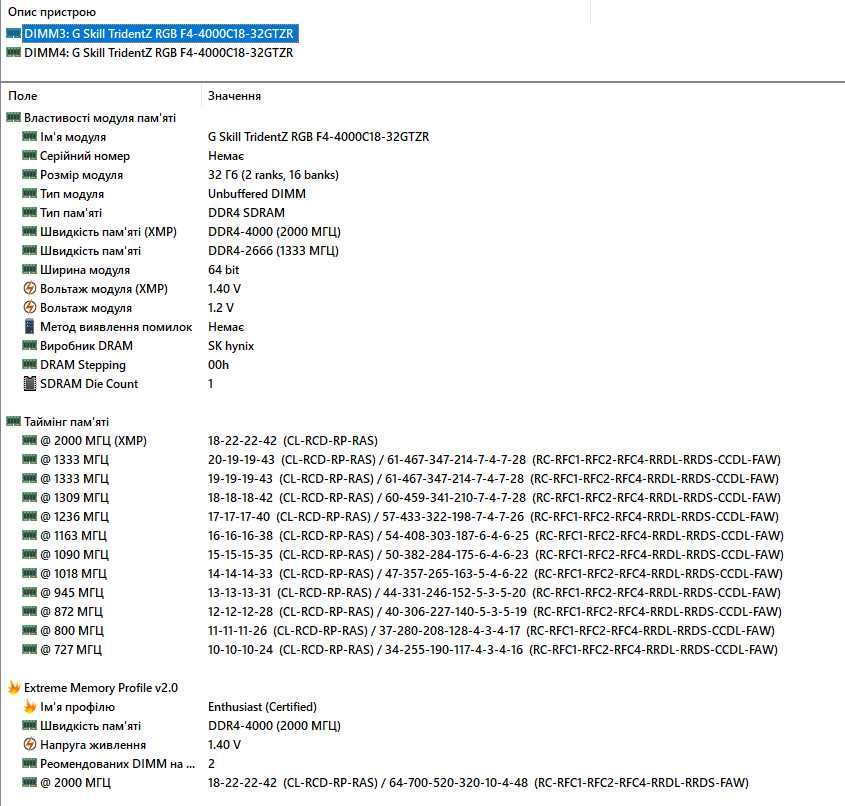Click the icon beside '@ 1090 МГЦ'

30,554
